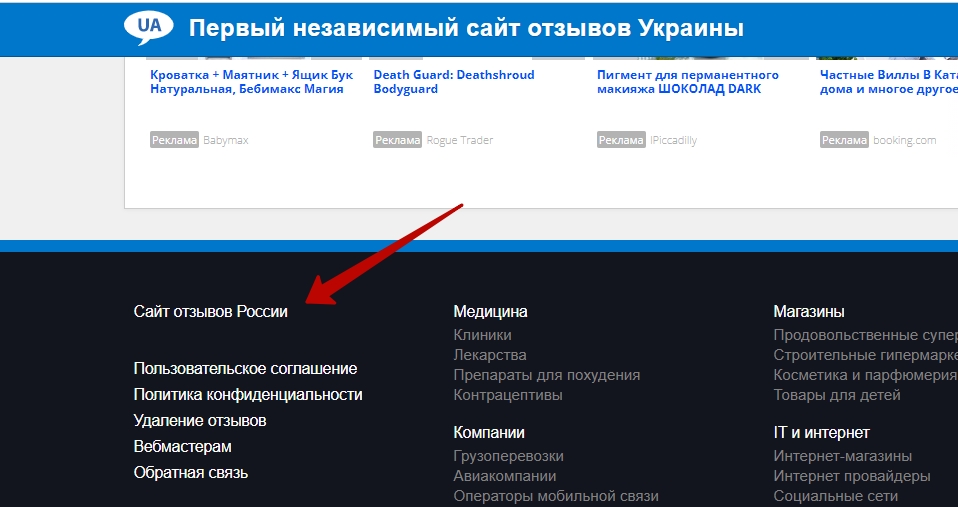The height and width of the screenshot is (507, 958).
Task: Open Пользовательское соглашение page
Action: coord(245,369)
